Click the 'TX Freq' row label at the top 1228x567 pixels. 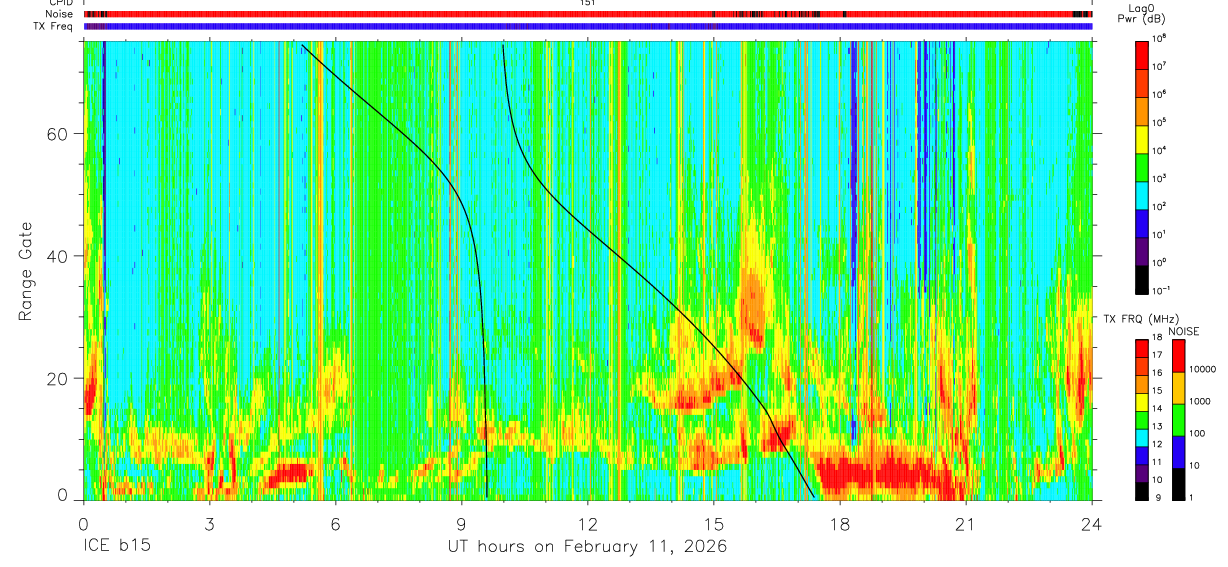(55, 26)
